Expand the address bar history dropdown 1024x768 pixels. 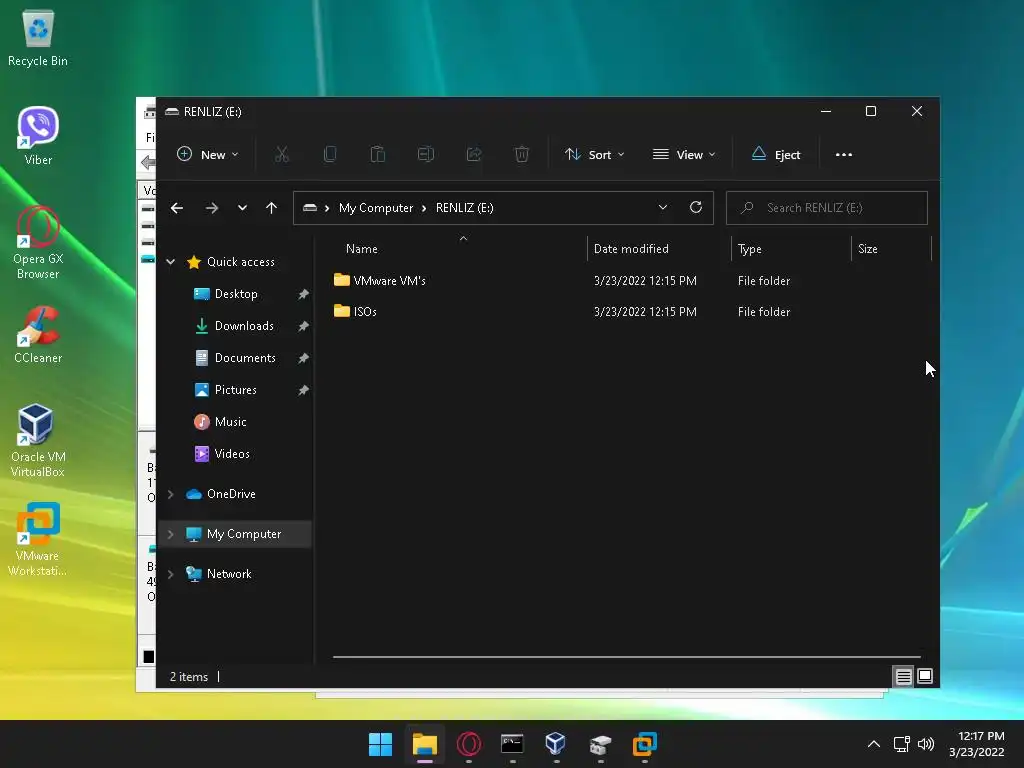click(x=663, y=208)
